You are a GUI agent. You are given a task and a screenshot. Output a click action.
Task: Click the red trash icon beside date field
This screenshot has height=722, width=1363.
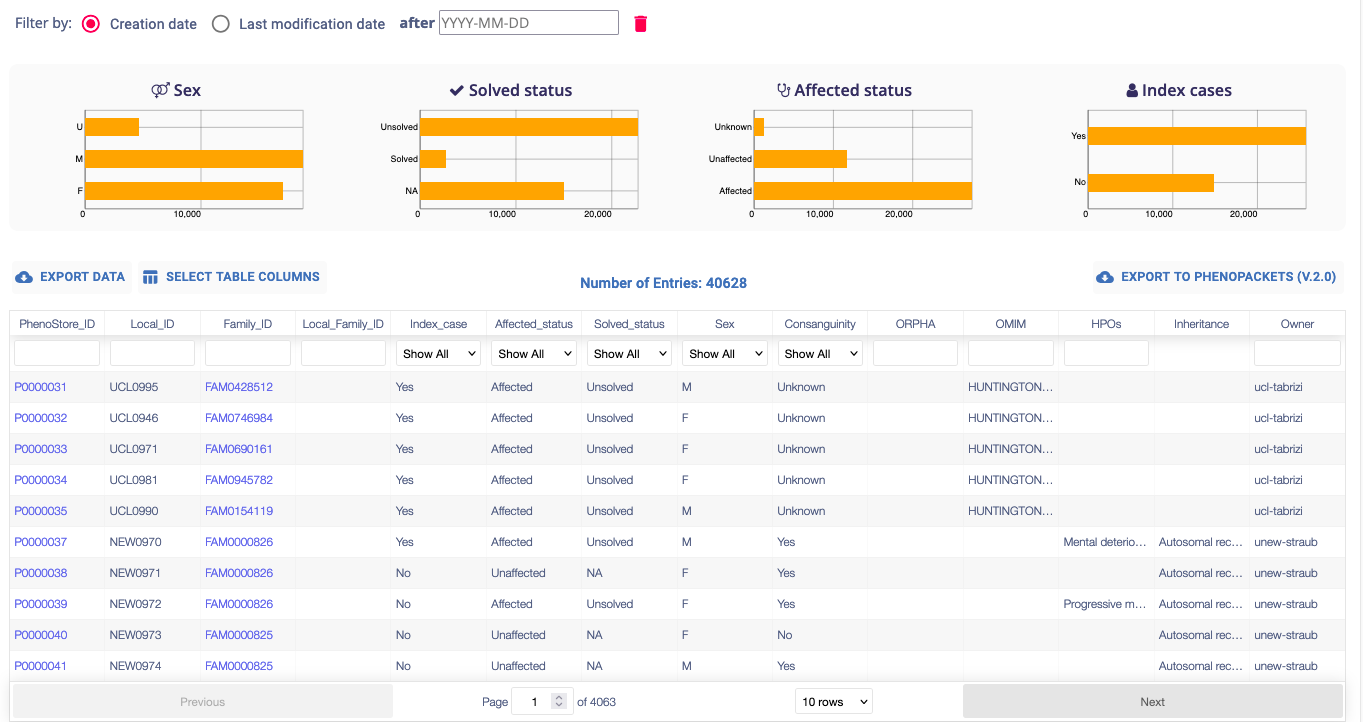[x=641, y=24]
